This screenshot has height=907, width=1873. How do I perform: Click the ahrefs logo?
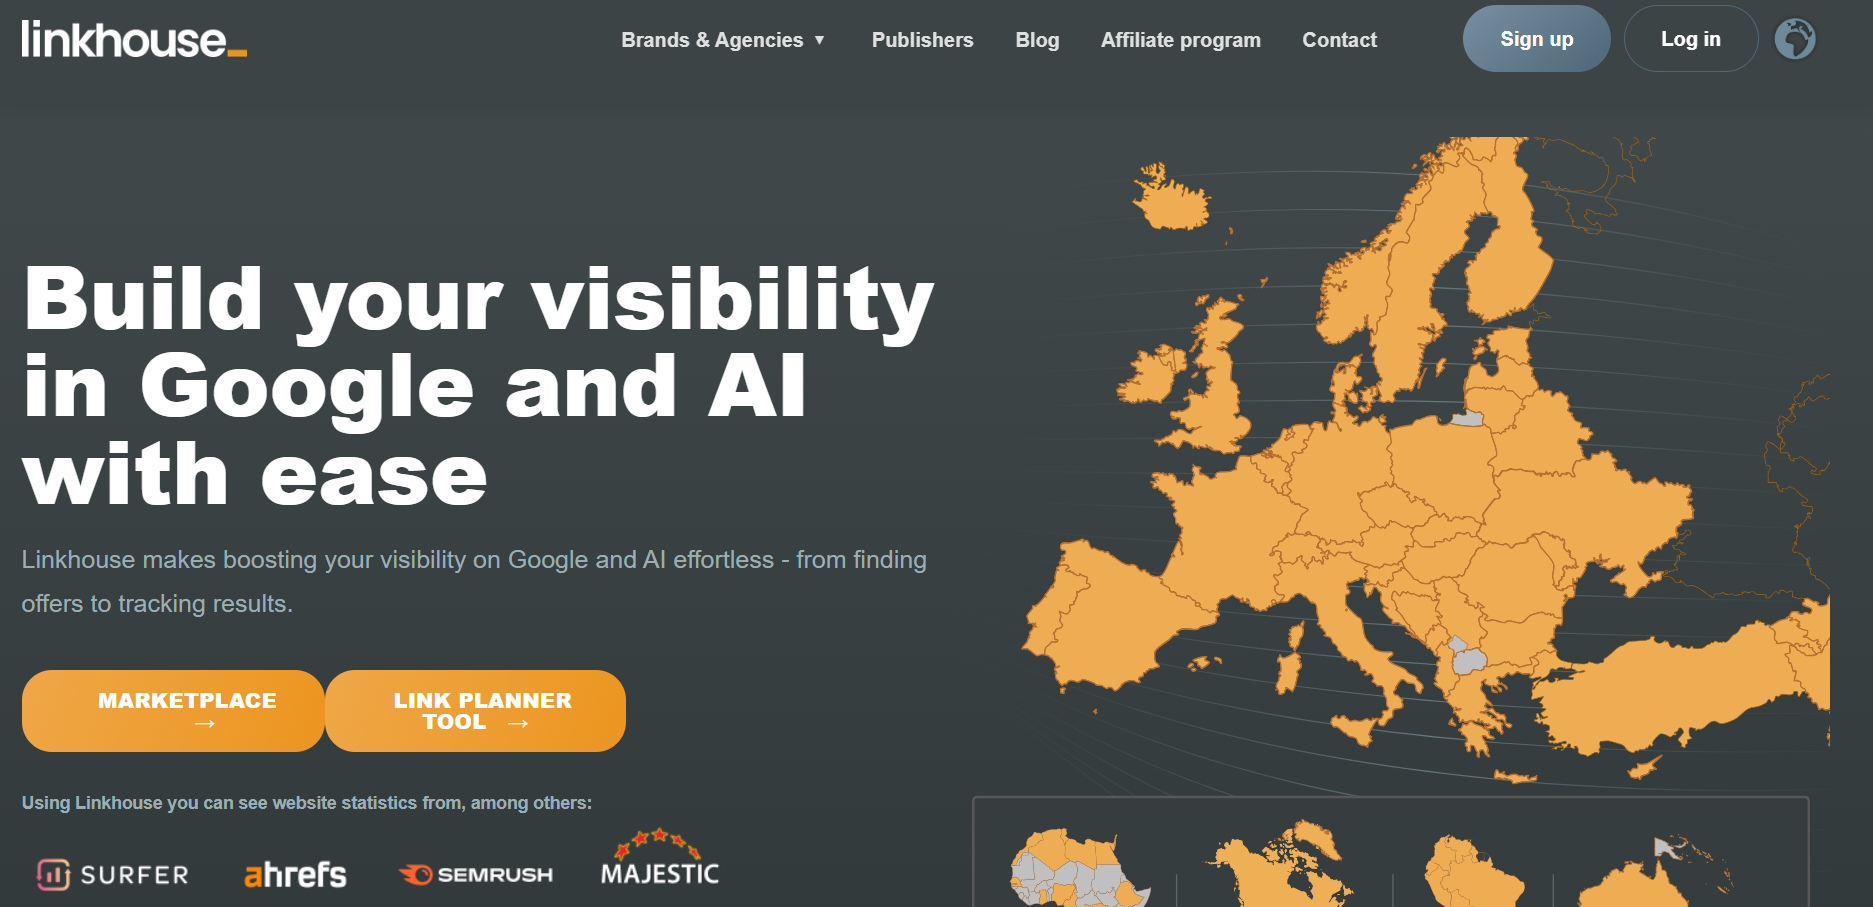295,875
